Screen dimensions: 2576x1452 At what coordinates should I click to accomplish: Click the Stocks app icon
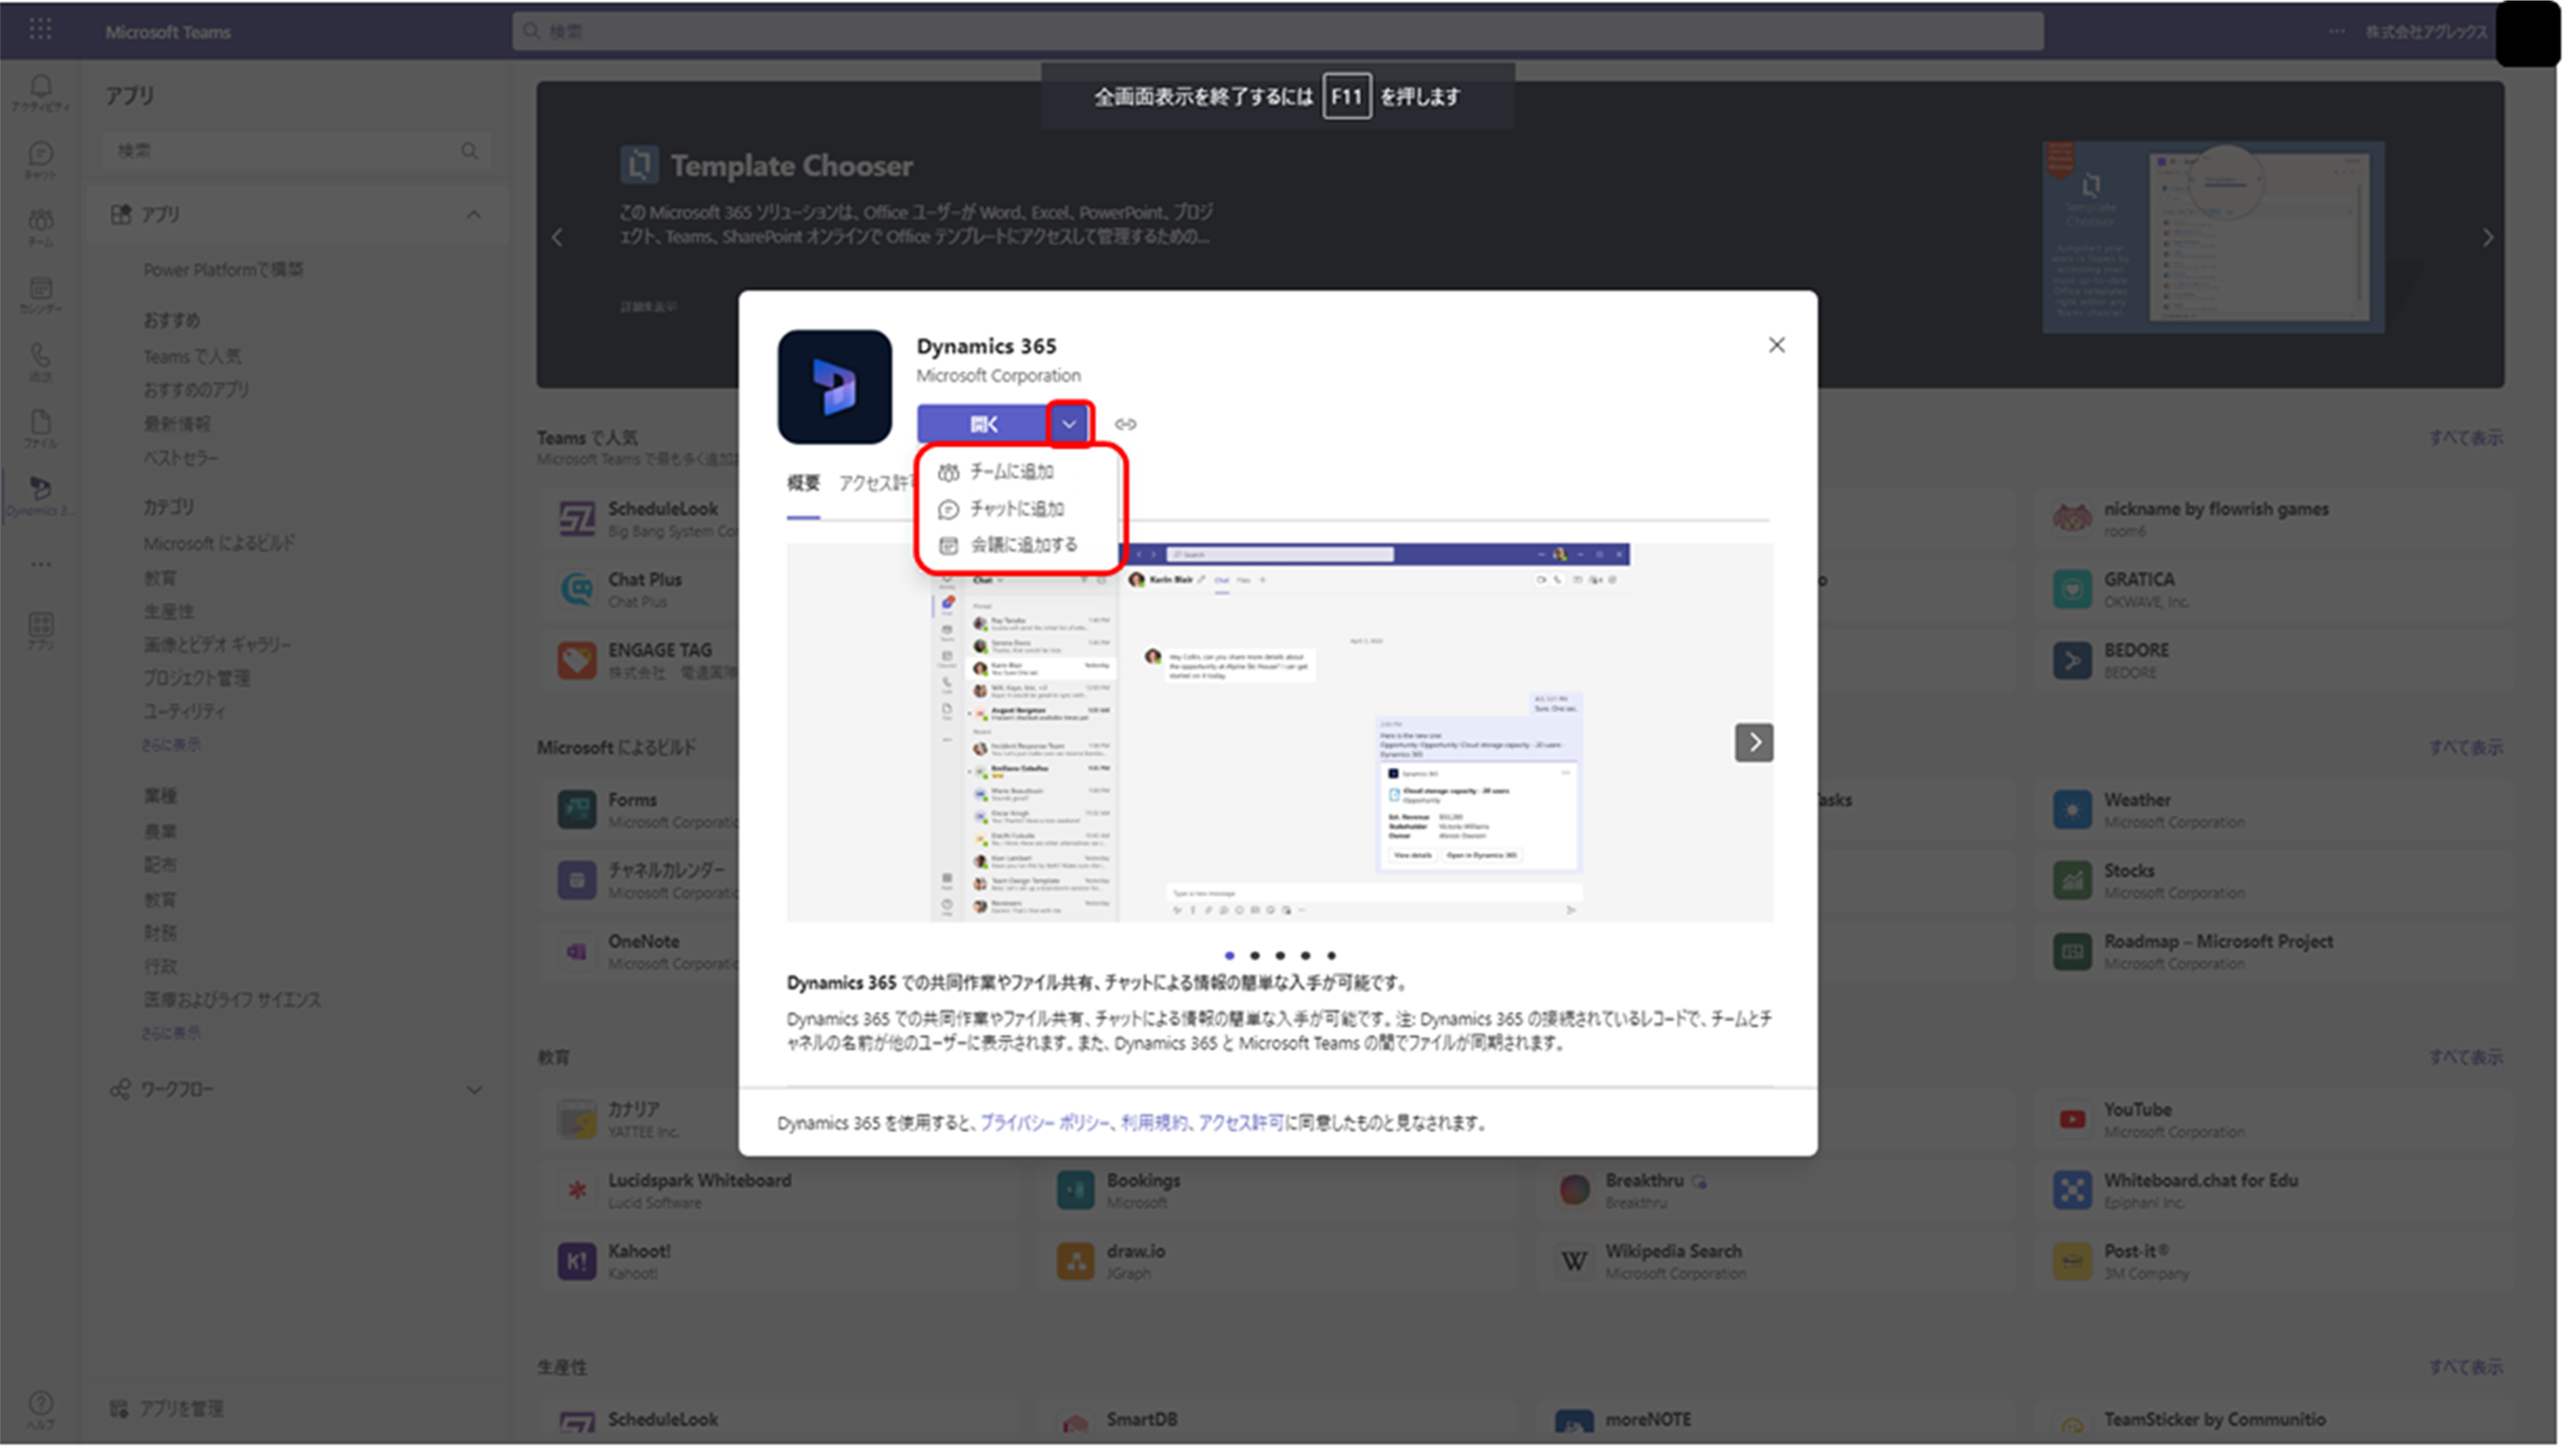coord(2072,880)
